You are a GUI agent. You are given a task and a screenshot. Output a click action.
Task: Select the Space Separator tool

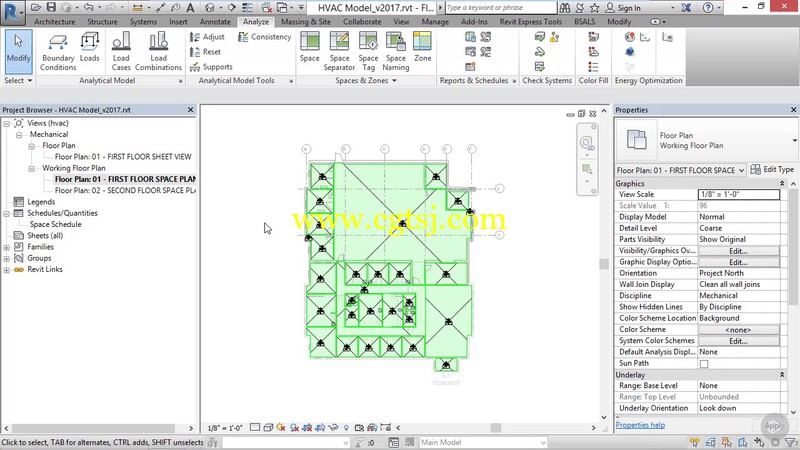[339, 52]
